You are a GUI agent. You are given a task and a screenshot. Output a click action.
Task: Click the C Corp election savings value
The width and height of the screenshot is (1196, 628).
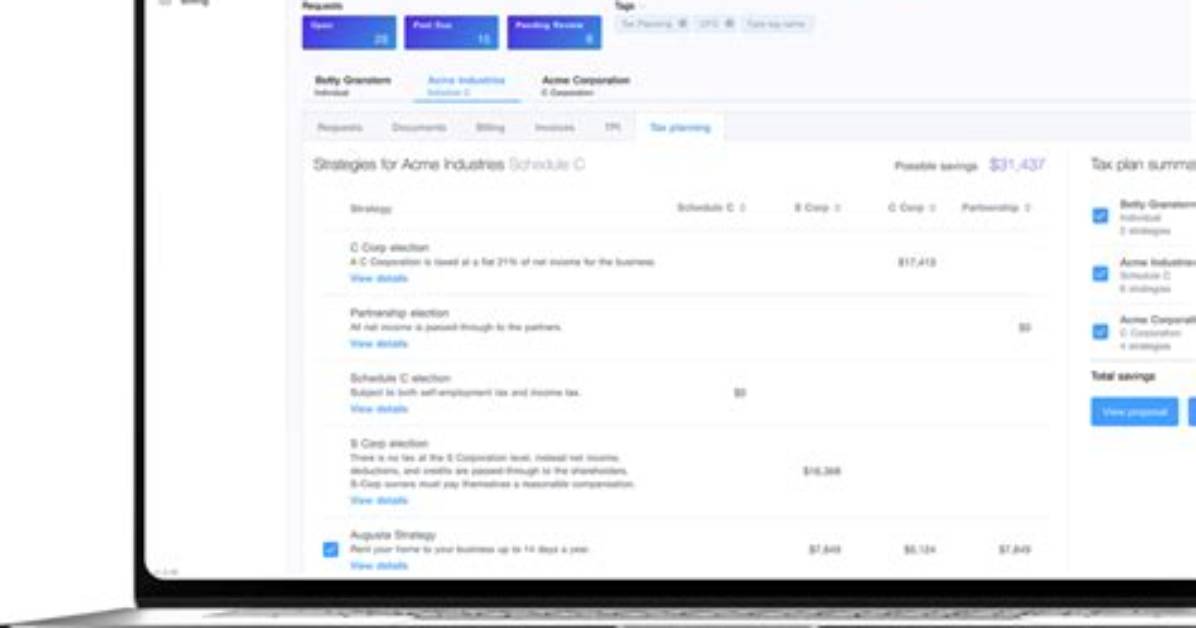pyautogui.click(x=916, y=262)
